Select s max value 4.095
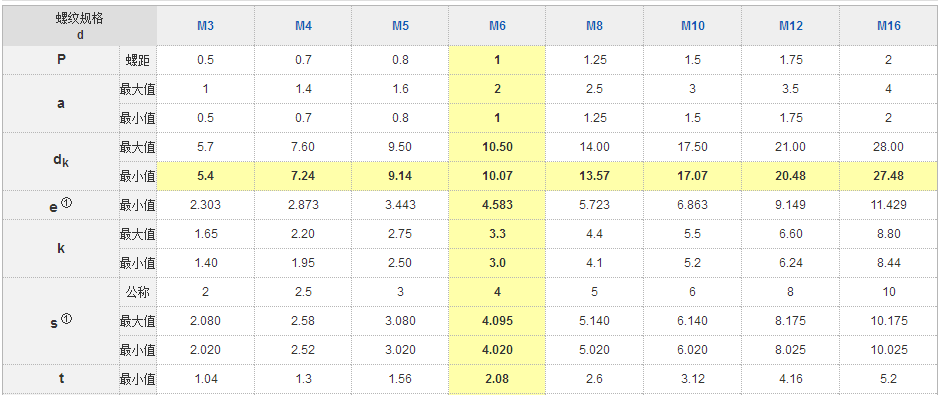 [497, 321]
